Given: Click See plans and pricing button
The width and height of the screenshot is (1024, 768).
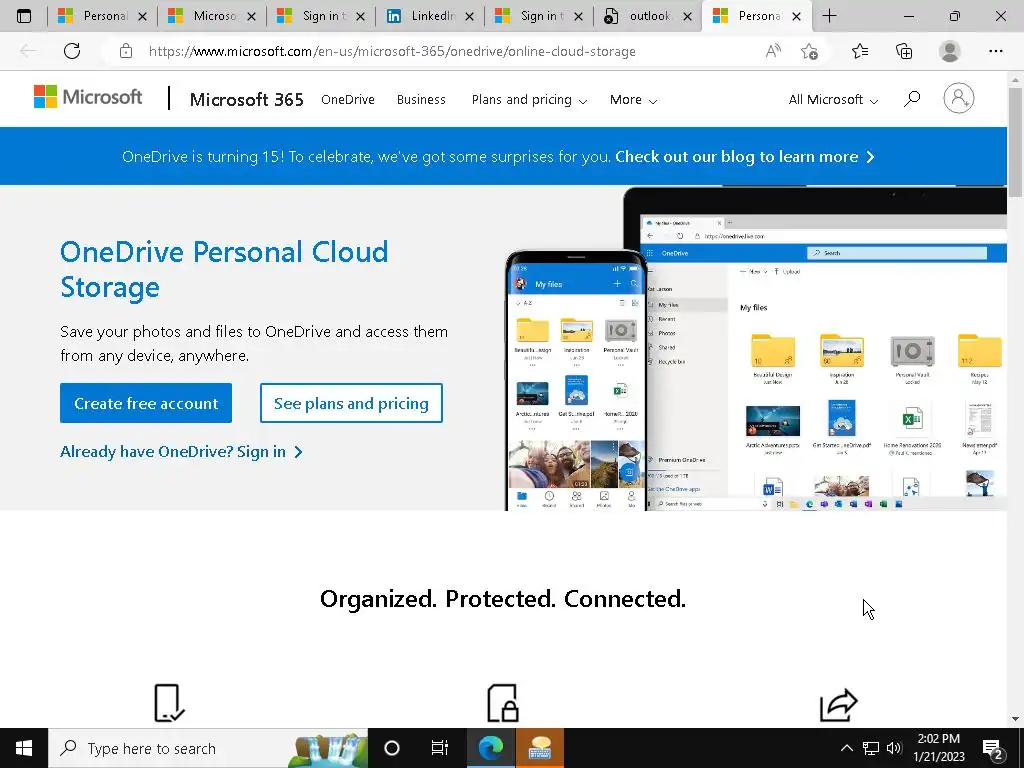Looking at the screenshot, I should click(351, 403).
